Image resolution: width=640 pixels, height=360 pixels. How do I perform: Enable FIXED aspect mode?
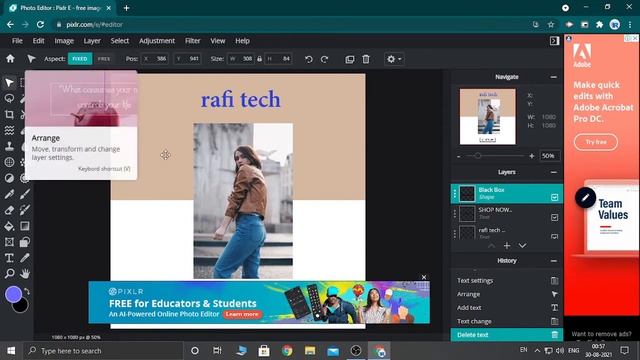(80, 59)
